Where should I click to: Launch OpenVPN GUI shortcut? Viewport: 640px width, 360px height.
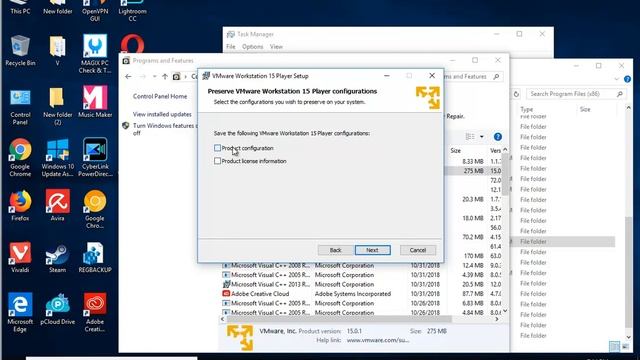95,11
